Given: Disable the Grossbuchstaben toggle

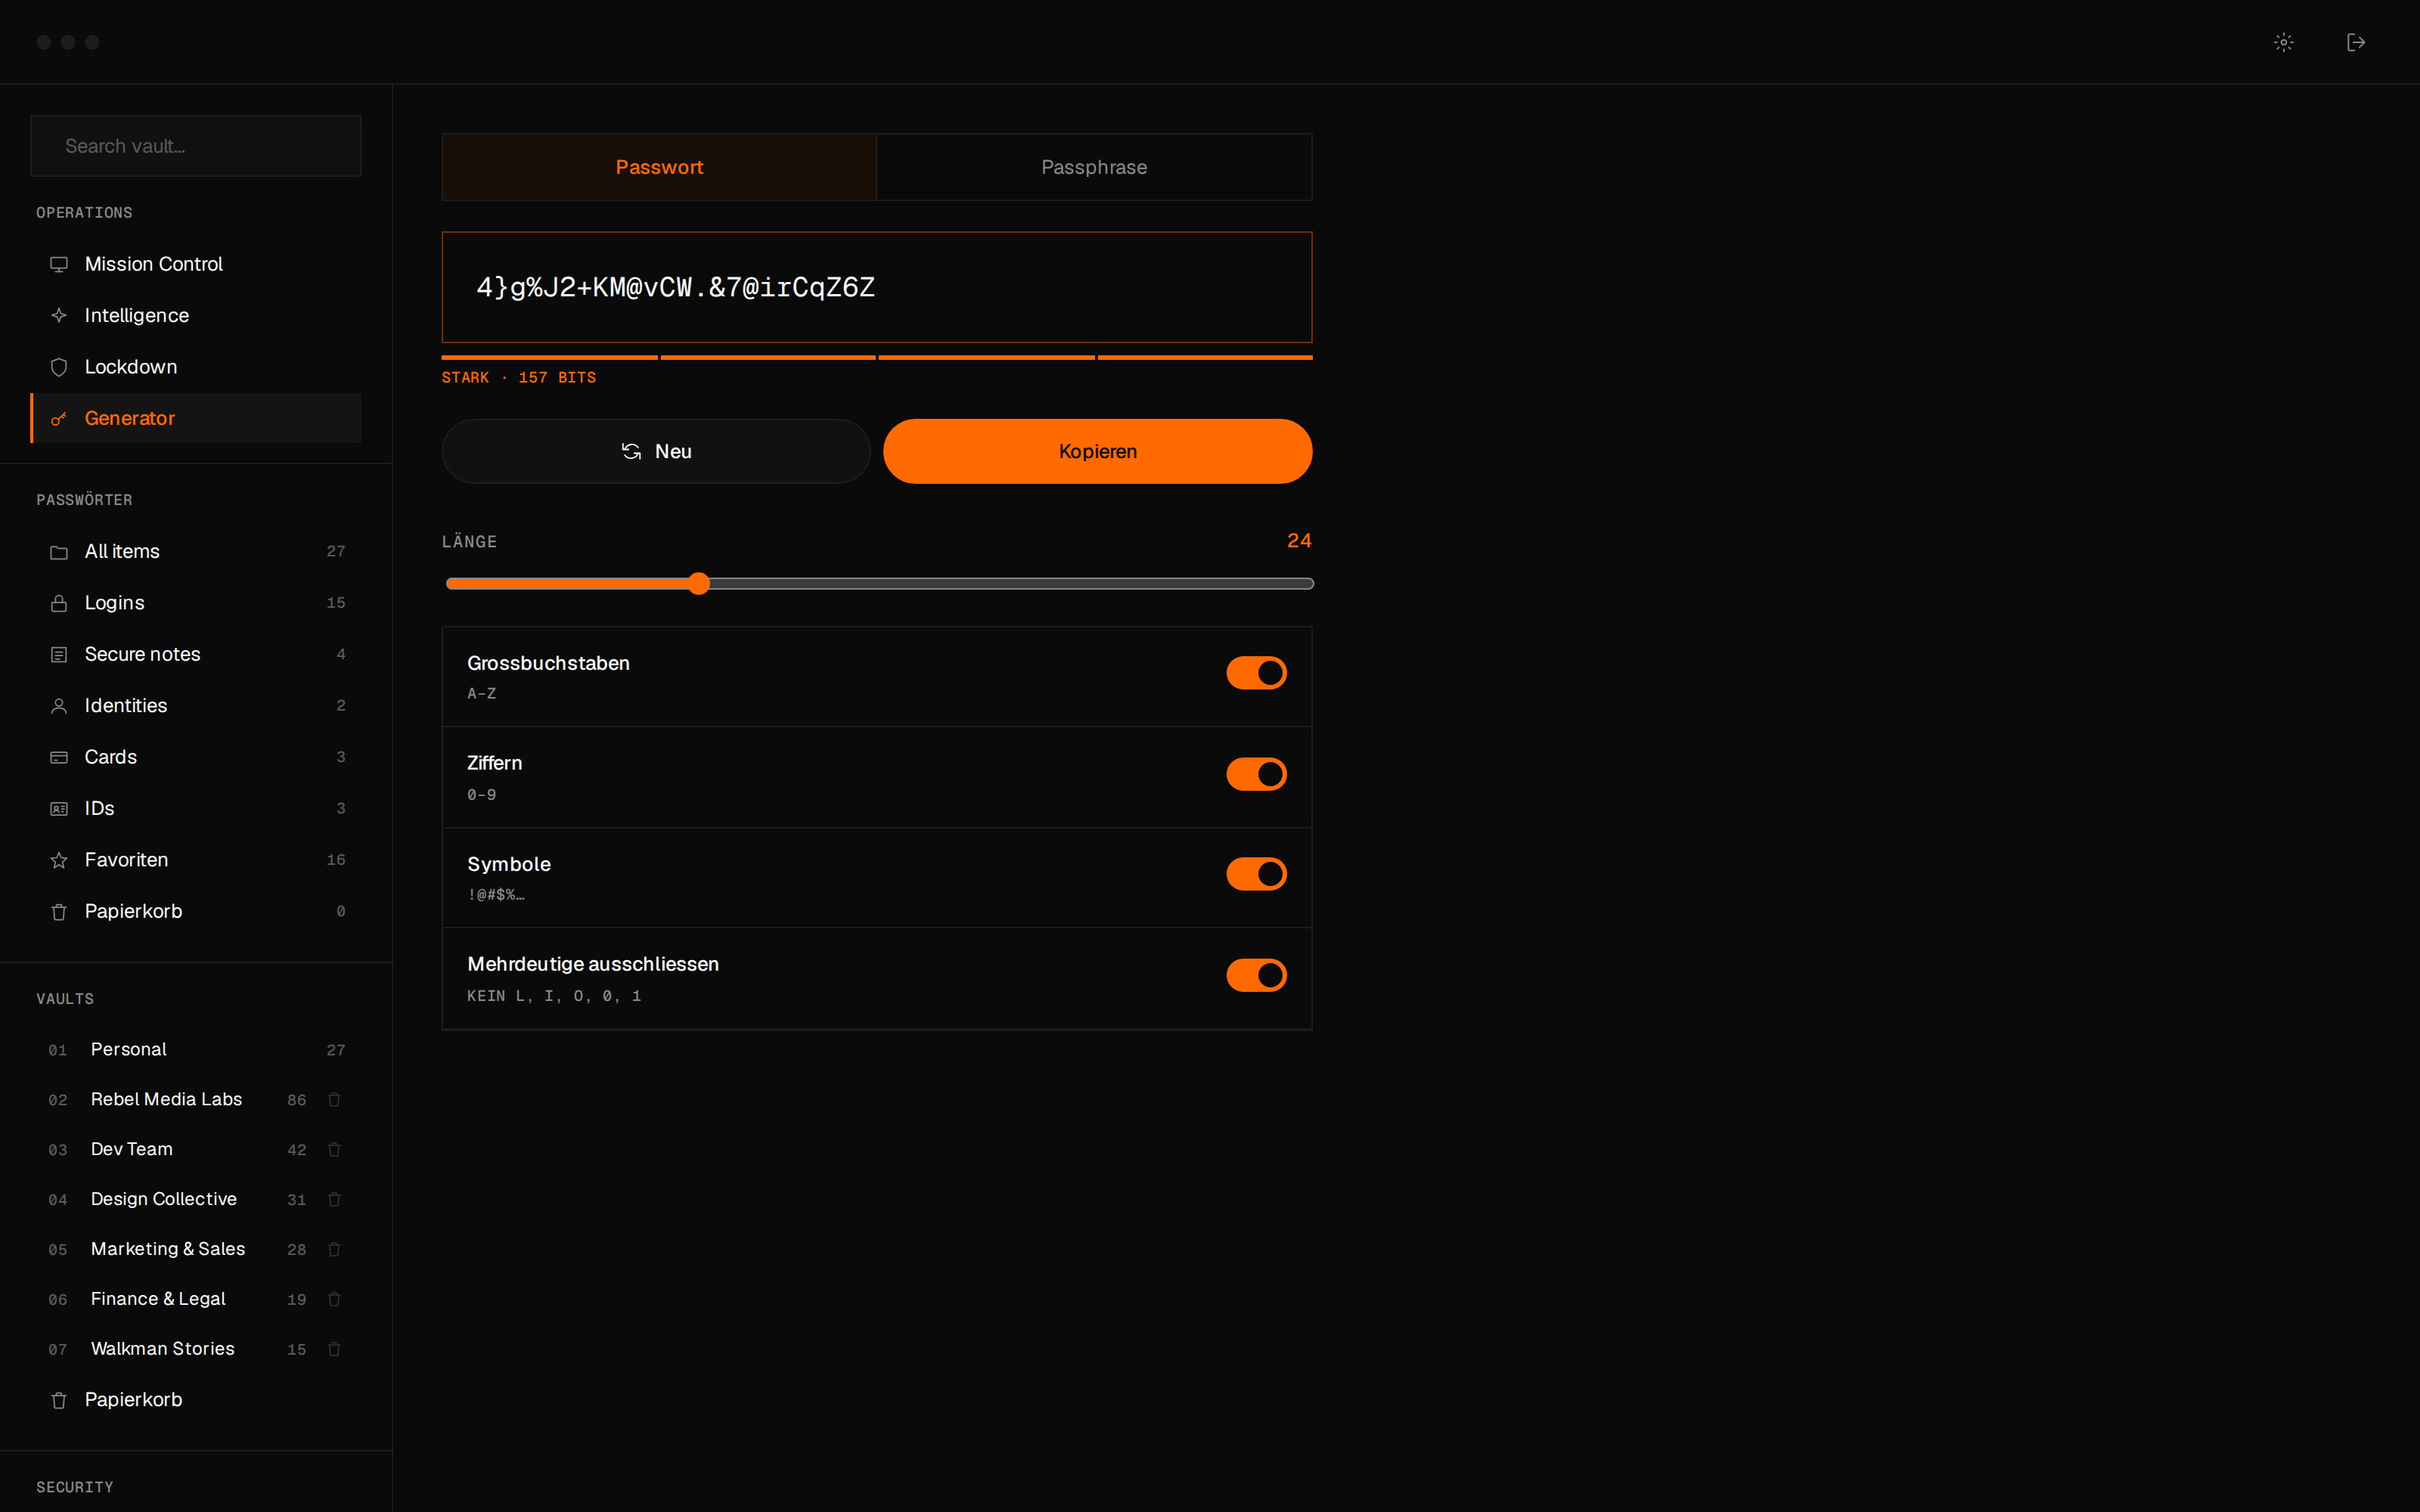Looking at the screenshot, I should (x=1256, y=673).
